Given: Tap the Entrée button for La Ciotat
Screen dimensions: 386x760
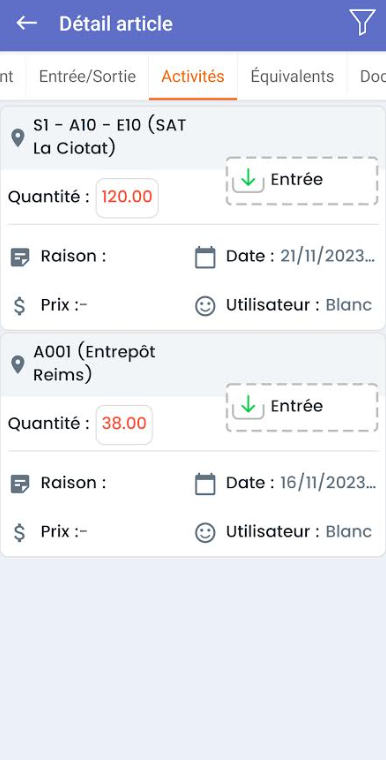Looking at the screenshot, I should click(x=302, y=181).
